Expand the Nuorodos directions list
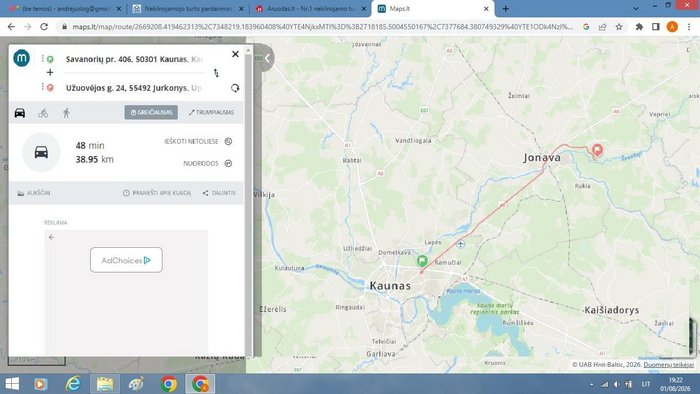The image size is (700, 394). click(x=208, y=163)
